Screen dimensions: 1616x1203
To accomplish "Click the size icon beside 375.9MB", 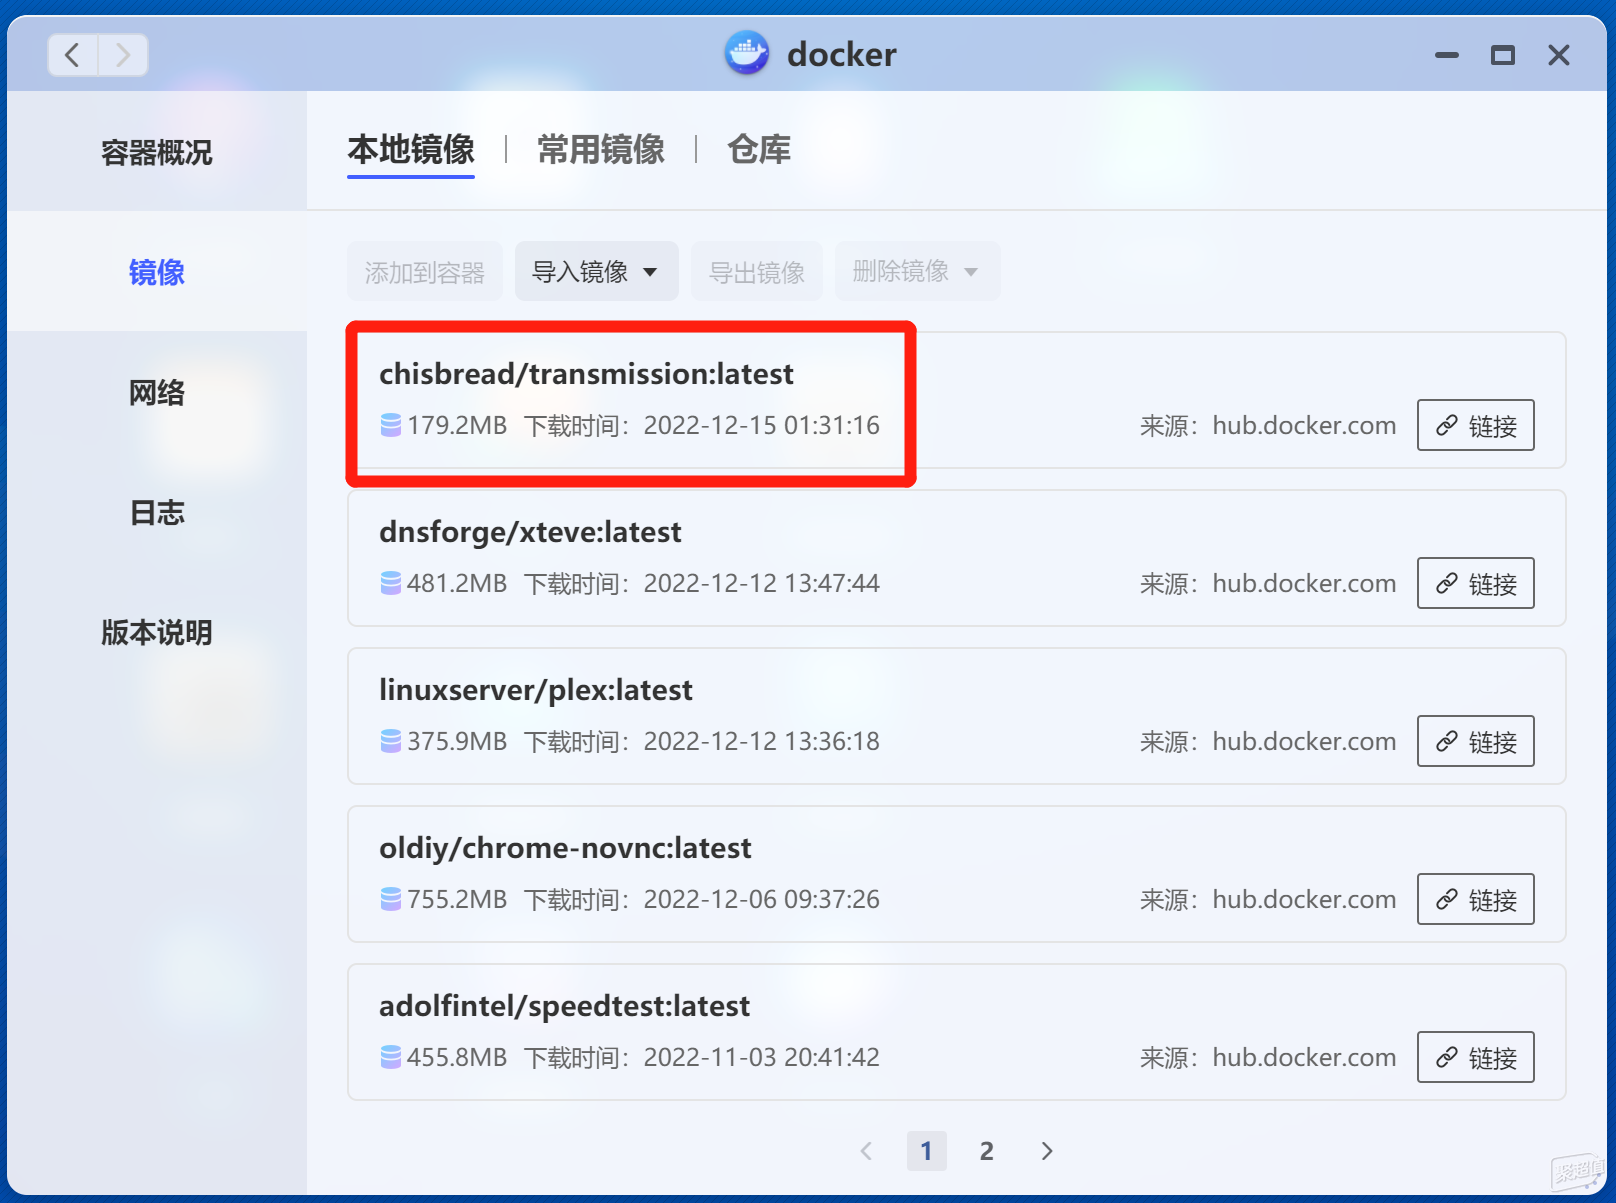I will pyautogui.click(x=391, y=741).
